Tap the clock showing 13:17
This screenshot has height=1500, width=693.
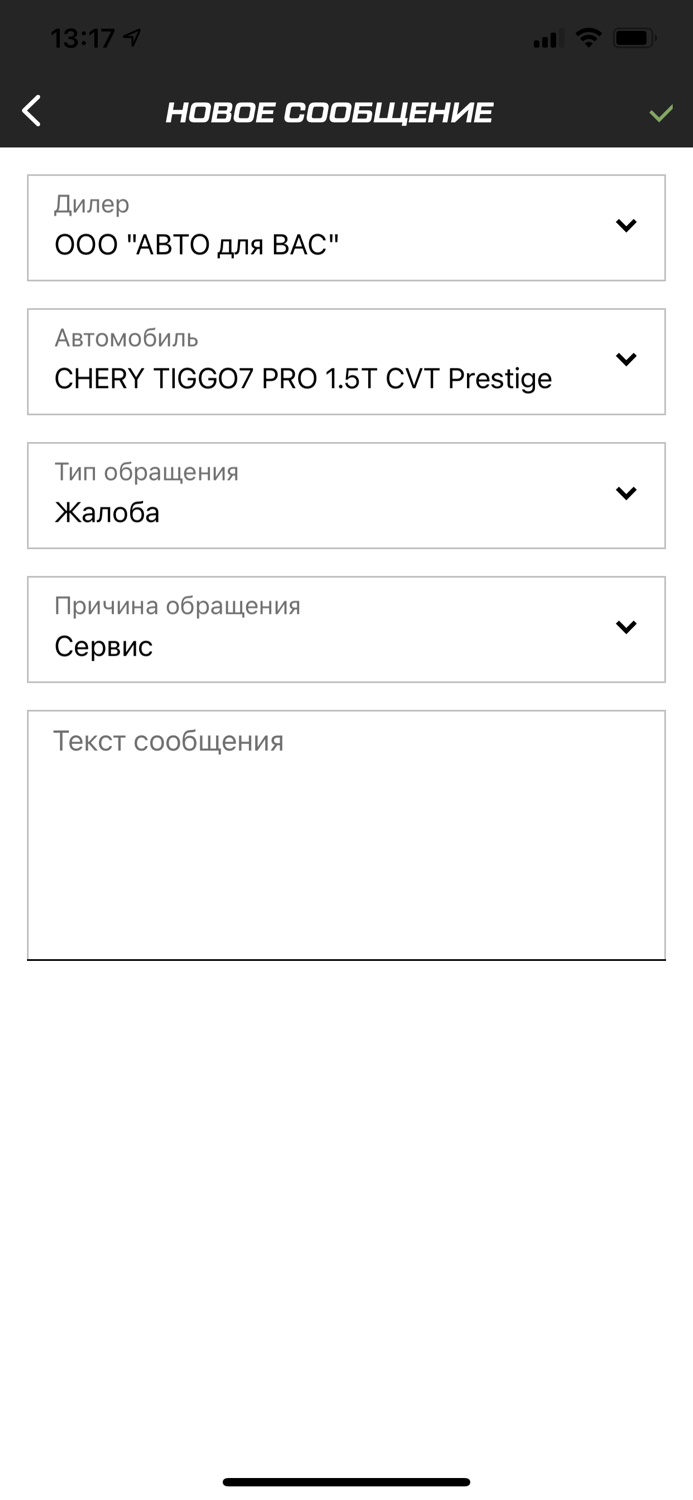click(x=84, y=37)
